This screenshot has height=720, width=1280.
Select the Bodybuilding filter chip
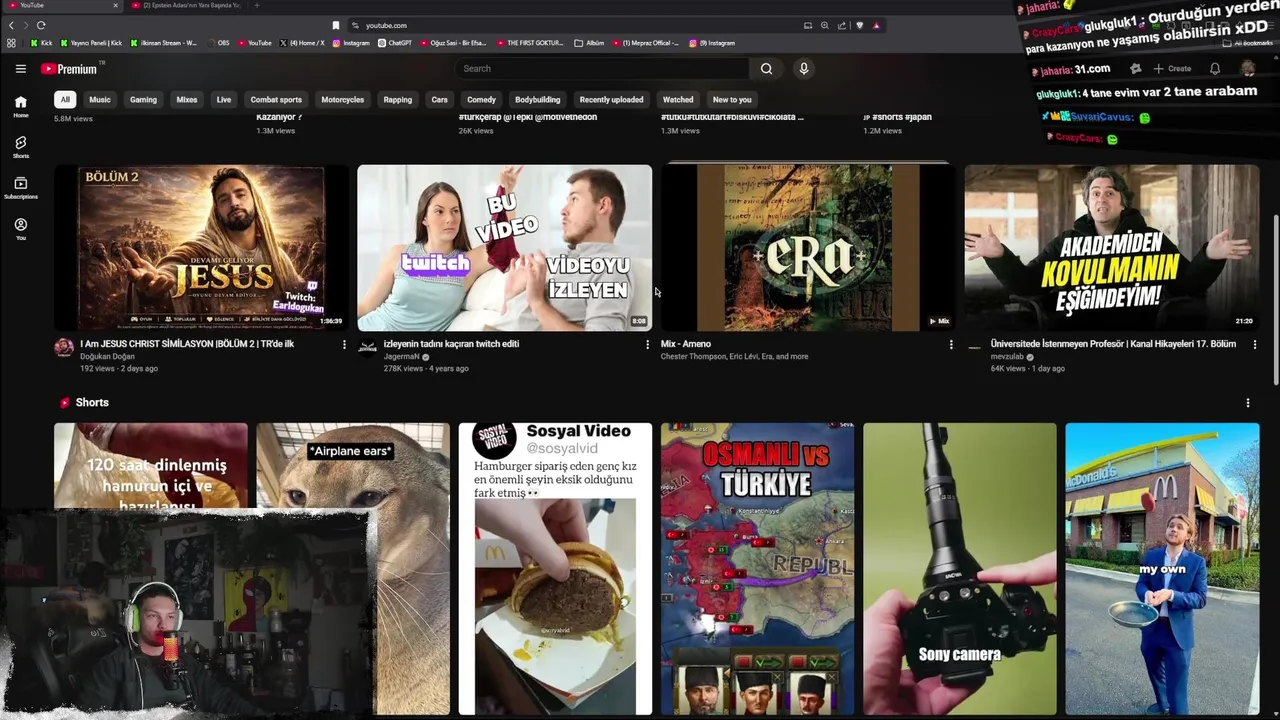click(538, 100)
